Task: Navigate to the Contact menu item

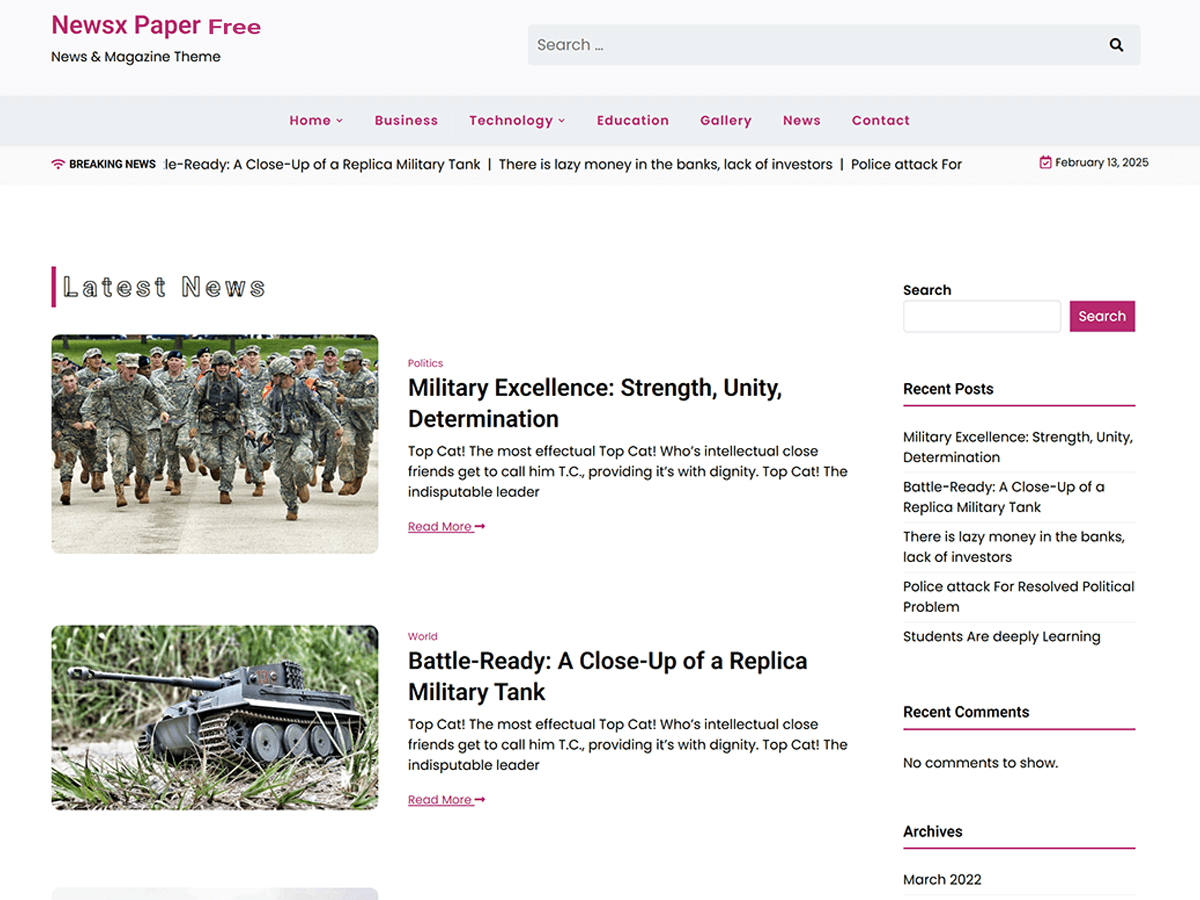Action: [880, 120]
